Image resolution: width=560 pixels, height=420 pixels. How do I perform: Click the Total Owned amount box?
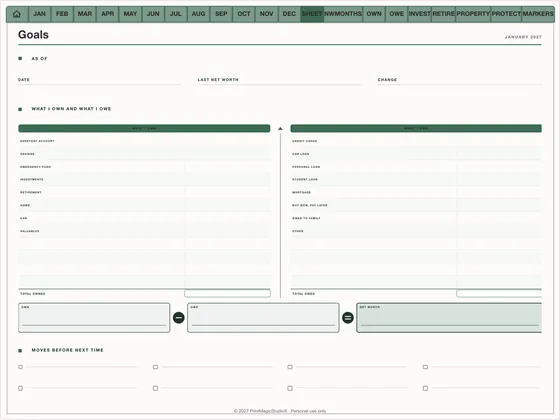pos(228,294)
